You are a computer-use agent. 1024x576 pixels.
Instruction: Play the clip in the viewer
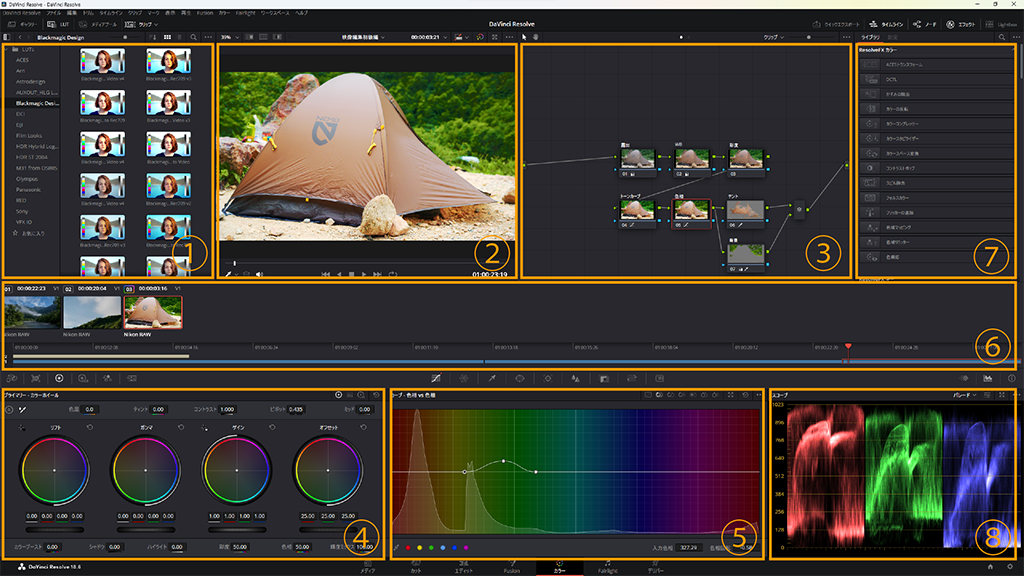point(364,274)
